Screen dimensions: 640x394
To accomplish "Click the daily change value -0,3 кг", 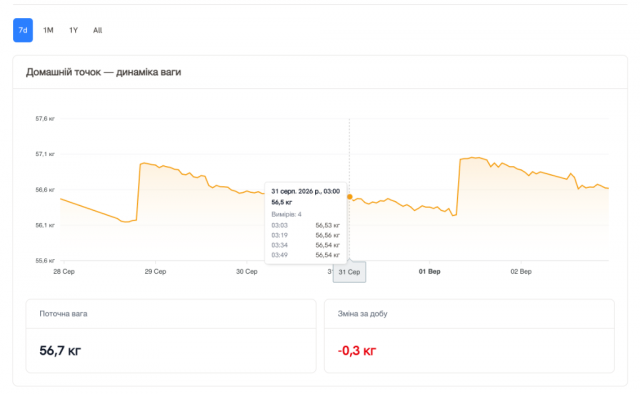I will click(357, 351).
